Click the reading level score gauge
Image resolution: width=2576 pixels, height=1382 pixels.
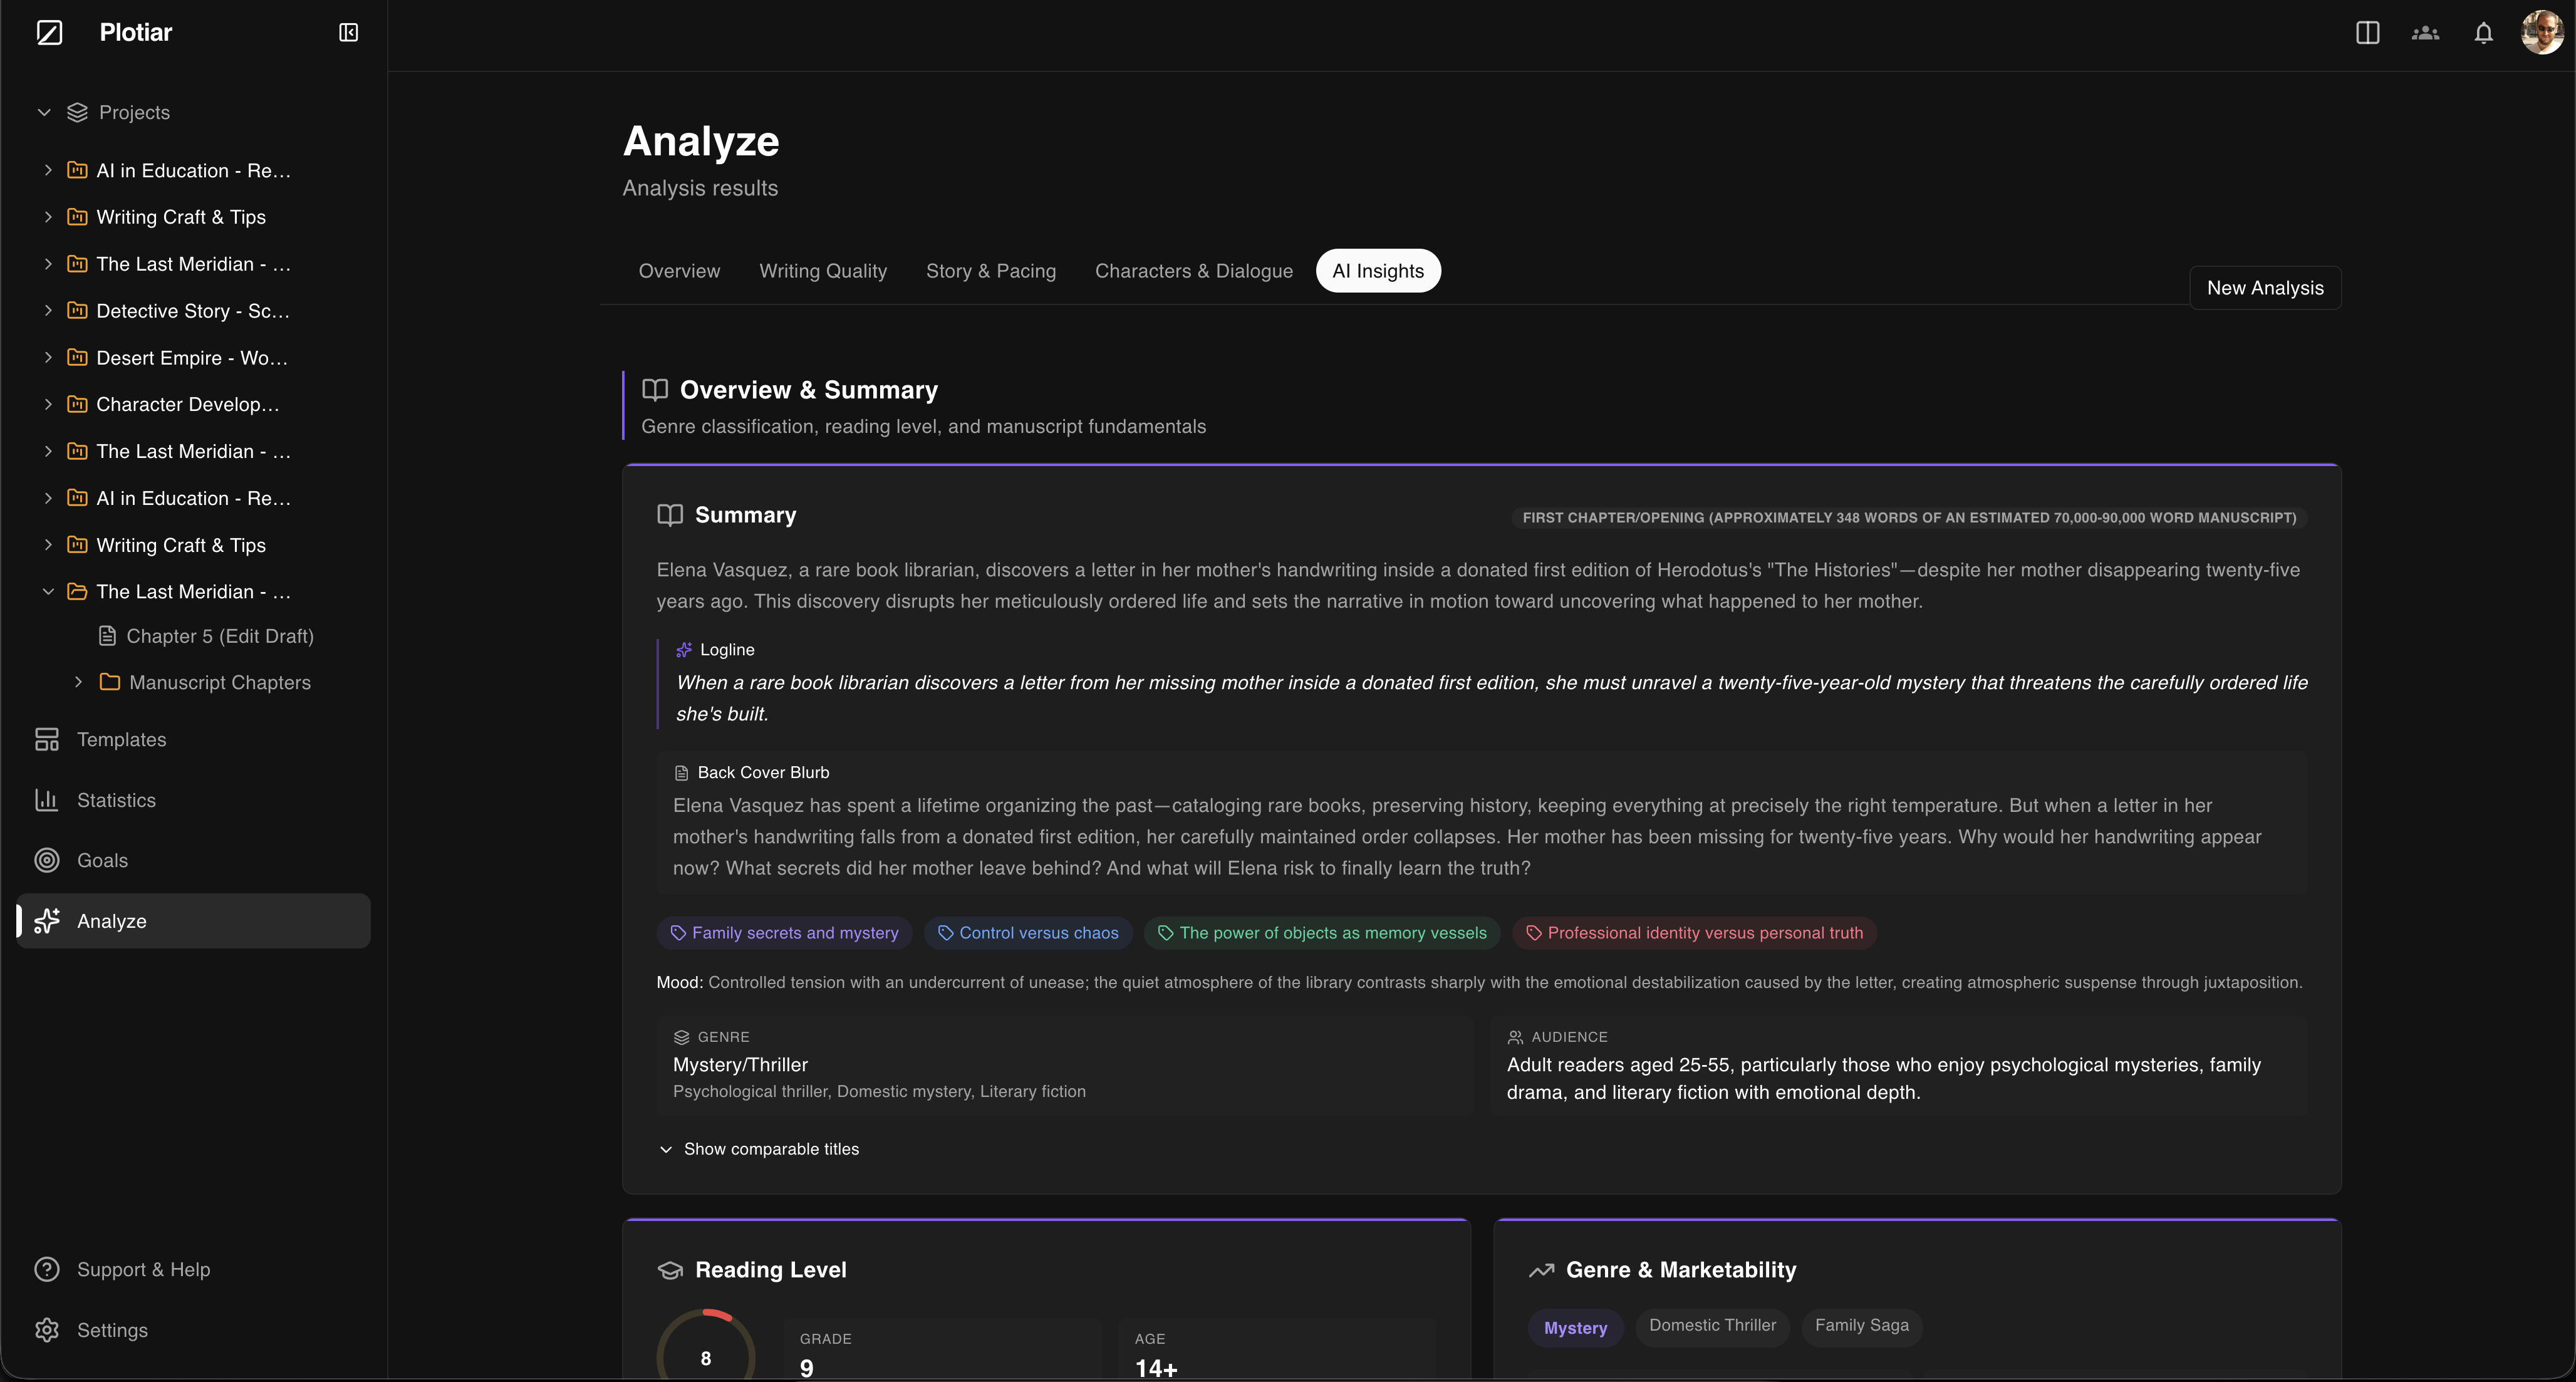tap(706, 1345)
